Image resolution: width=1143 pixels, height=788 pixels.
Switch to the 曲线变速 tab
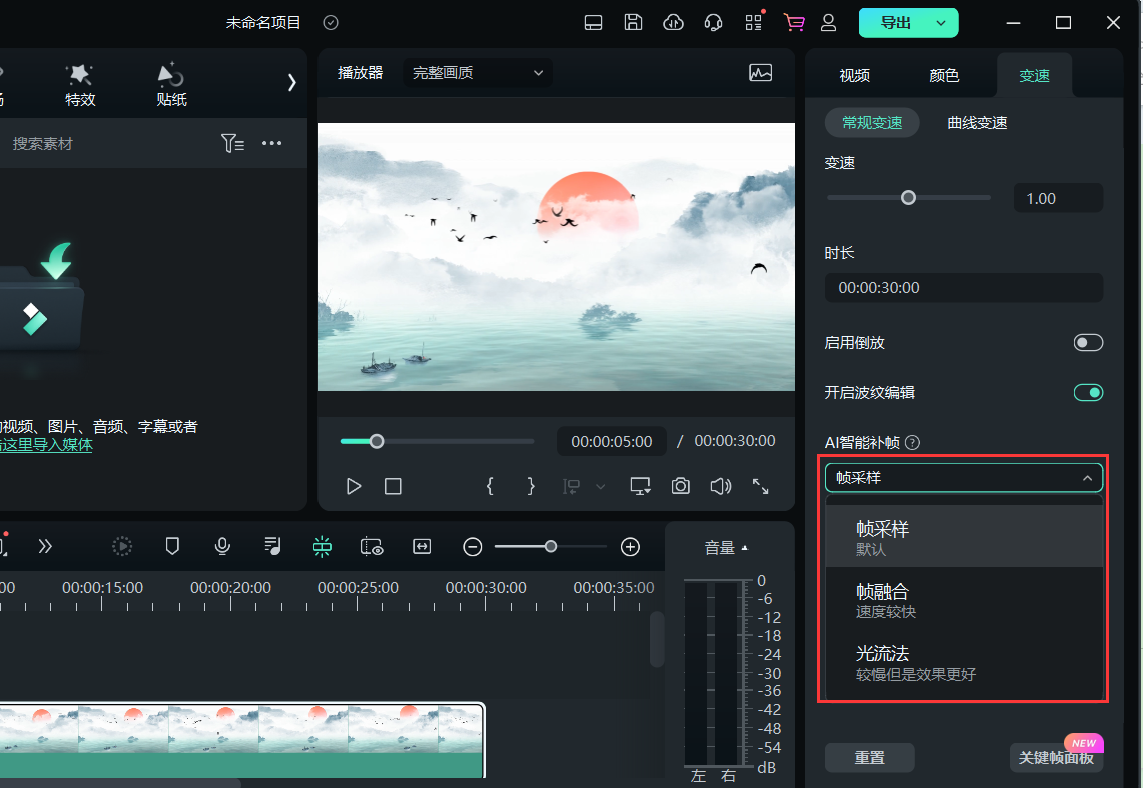tap(976, 122)
